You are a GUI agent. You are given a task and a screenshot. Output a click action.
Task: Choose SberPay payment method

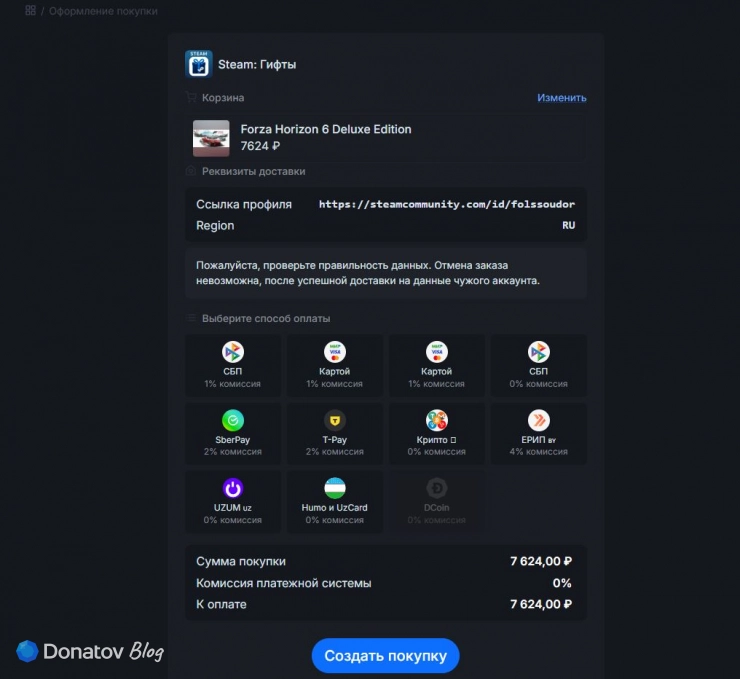tap(233, 434)
